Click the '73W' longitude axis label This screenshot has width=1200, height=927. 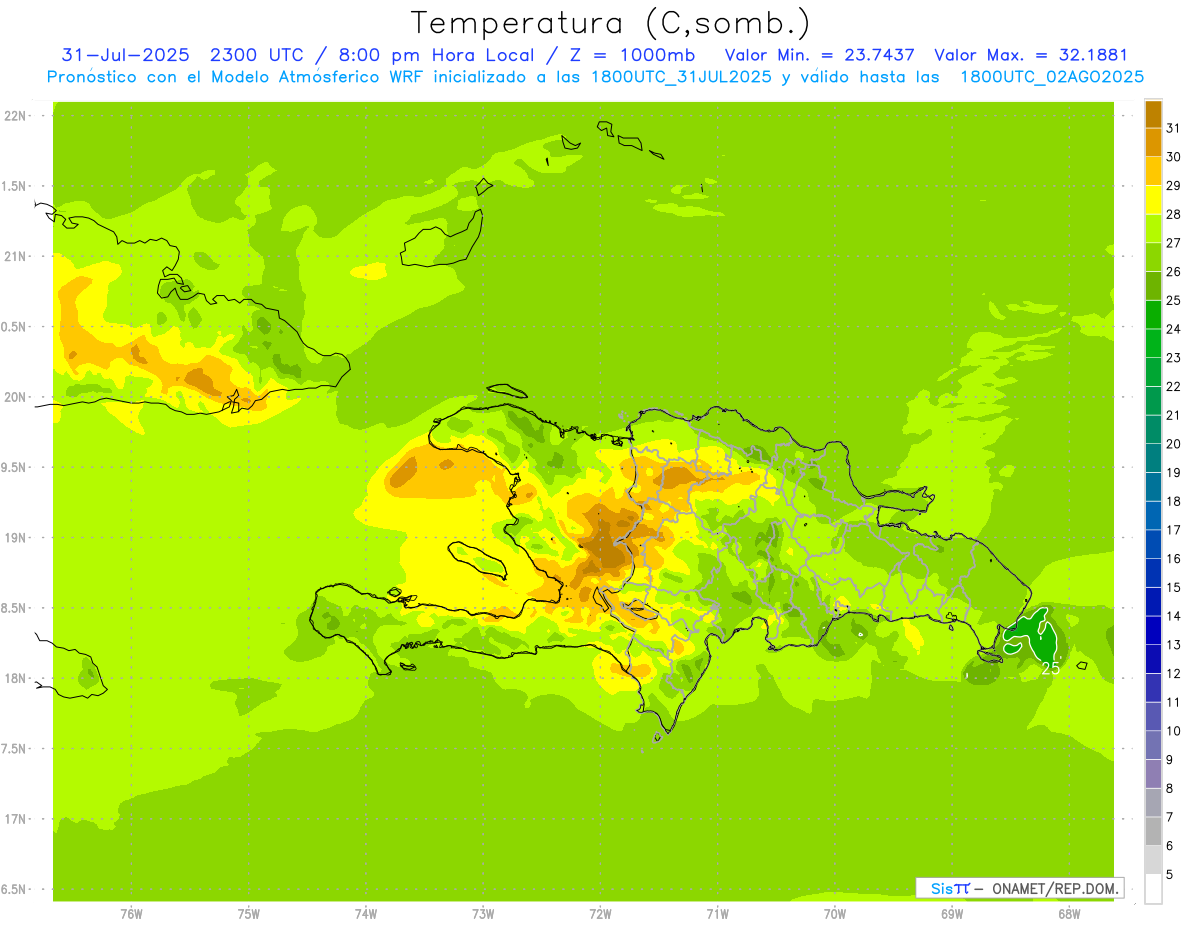click(x=483, y=914)
